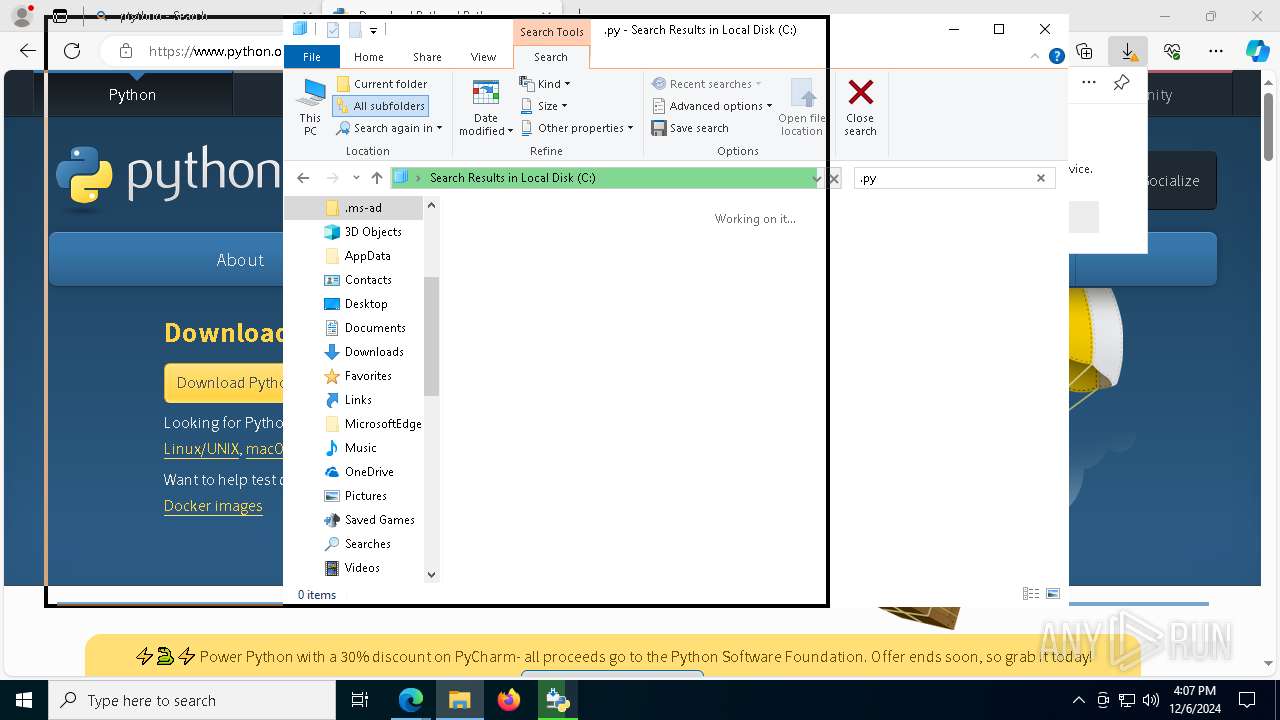Open Edge Settings and more menu
The width and height of the screenshot is (1280, 720).
[x=1216, y=51]
